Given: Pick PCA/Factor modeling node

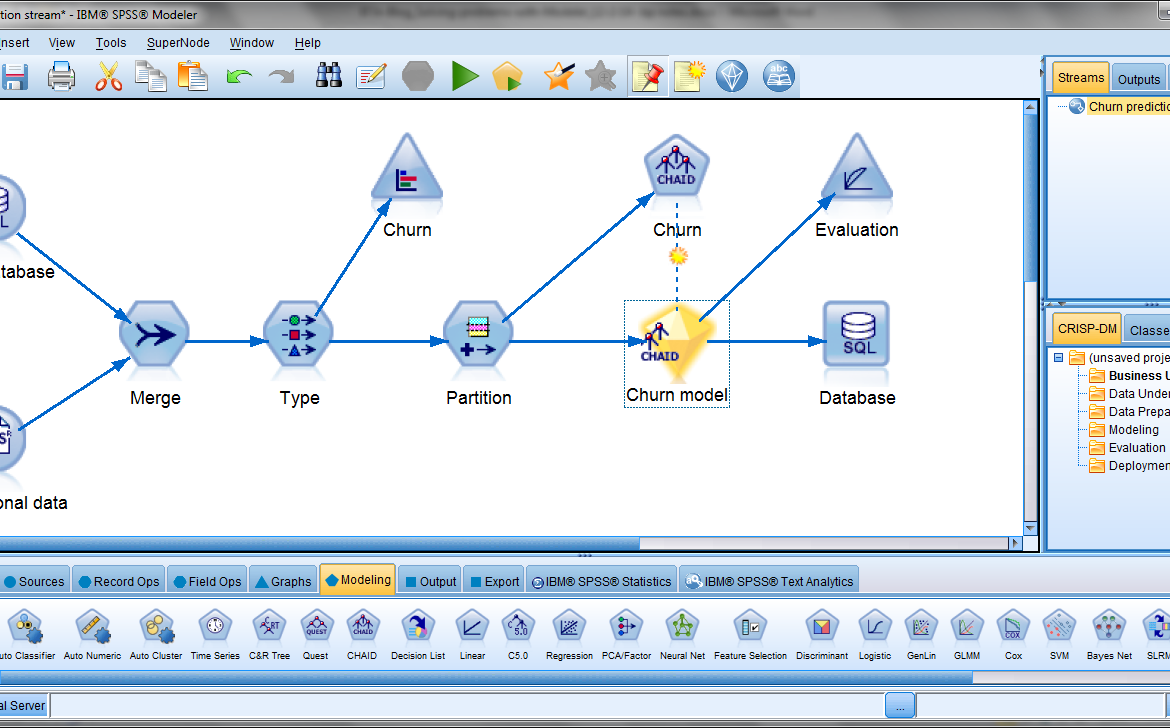Looking at the screenshot, I should (626, 636).
